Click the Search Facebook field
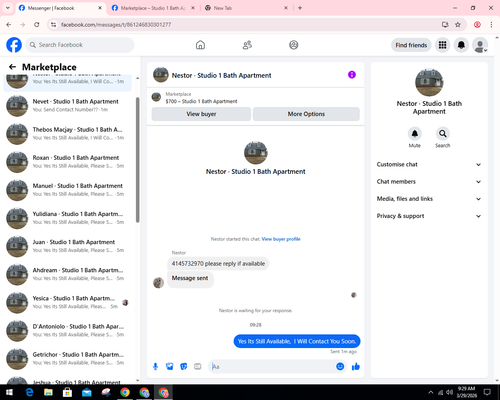The height and width of the screenshot is (400, 500). tap(80, 45)
